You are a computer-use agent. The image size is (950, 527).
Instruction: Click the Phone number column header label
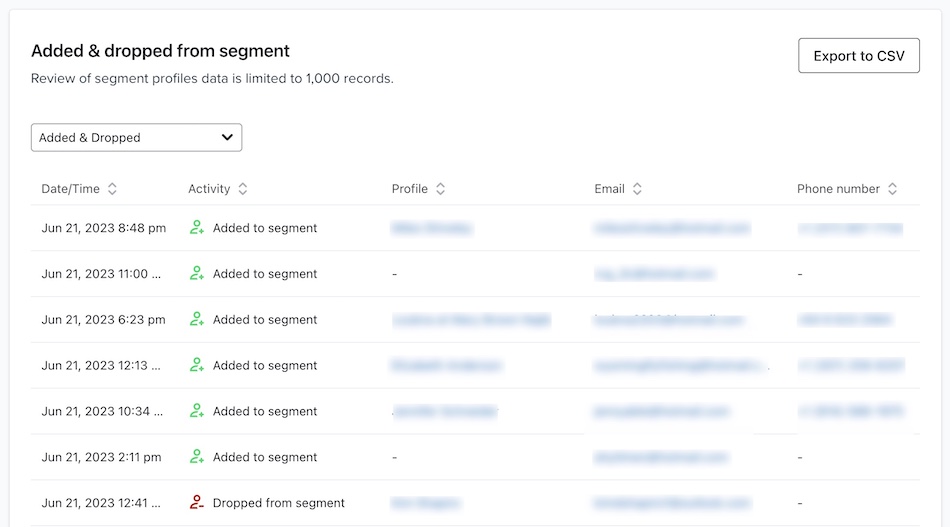tap(838, 189)
